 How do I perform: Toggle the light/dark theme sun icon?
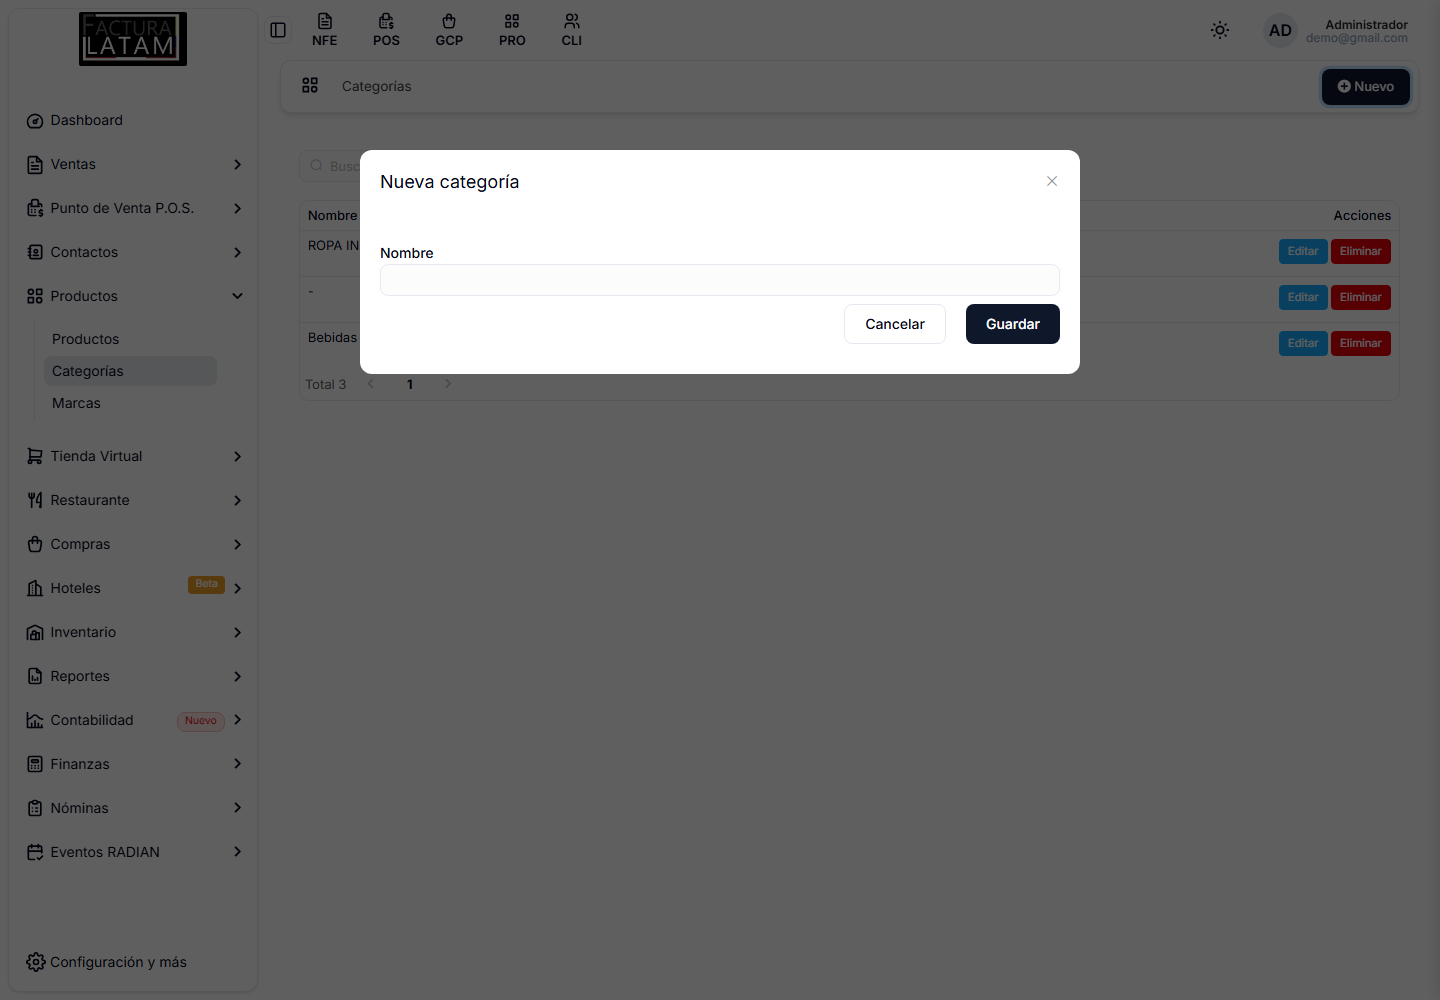1220,30
